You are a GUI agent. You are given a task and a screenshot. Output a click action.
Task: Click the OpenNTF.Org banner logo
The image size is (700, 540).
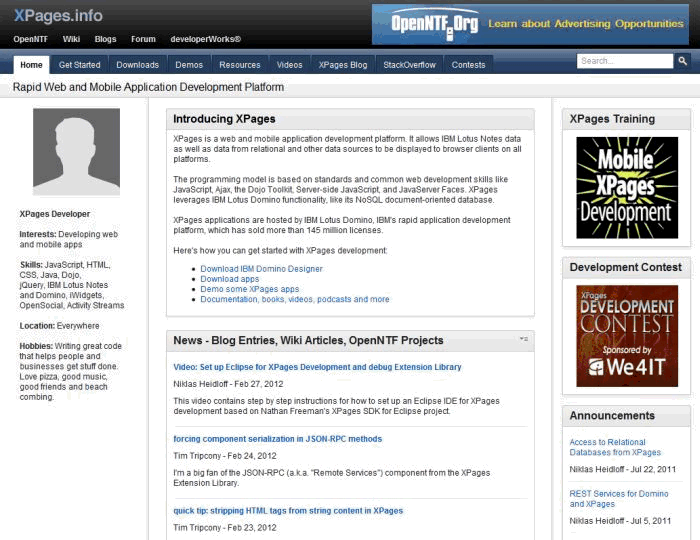[x=434, y=25]
